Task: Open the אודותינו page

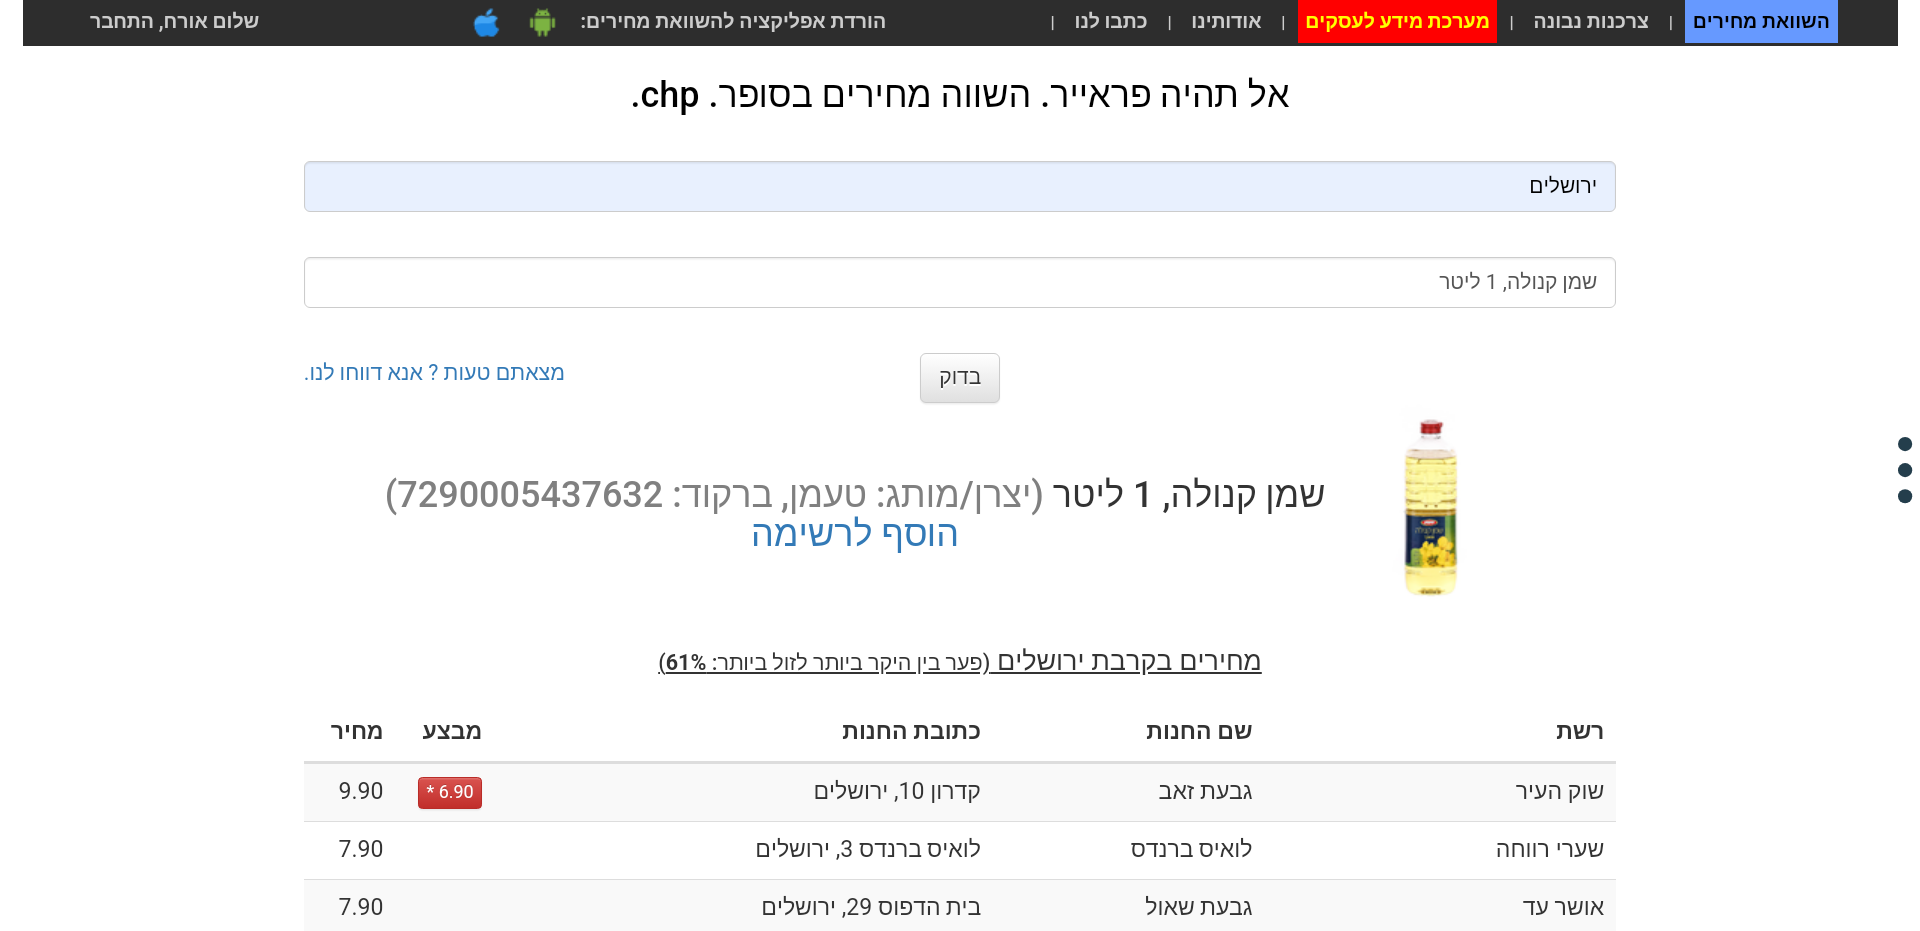Action: tap(1226, 21)
